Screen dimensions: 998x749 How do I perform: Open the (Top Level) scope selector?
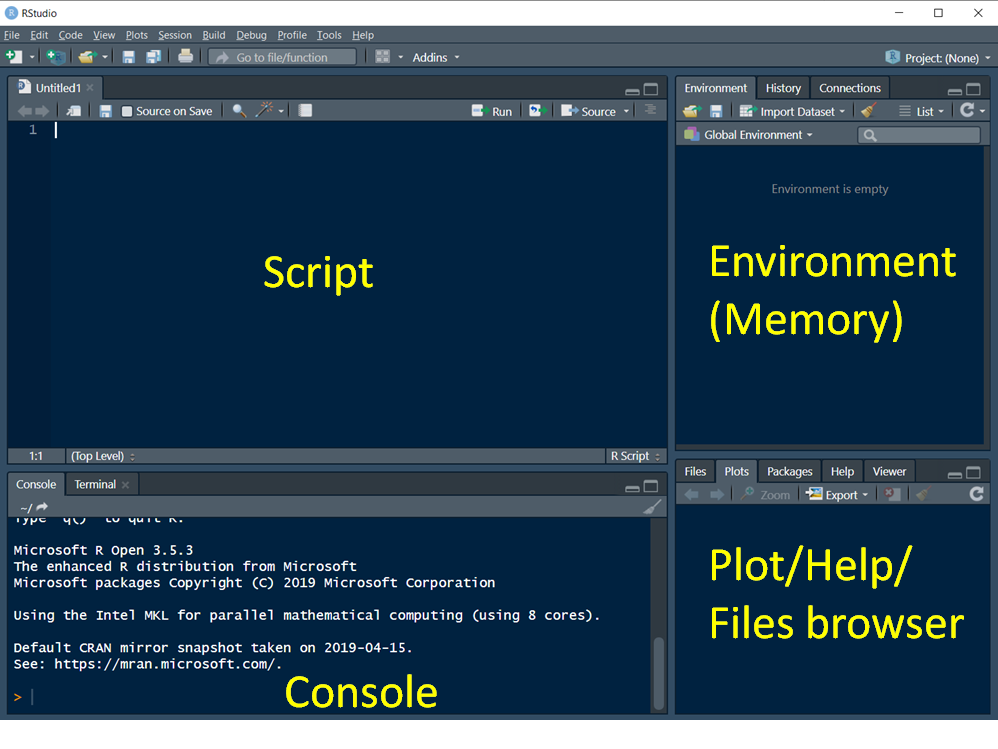pyautogui.click(x=102, y=456)
